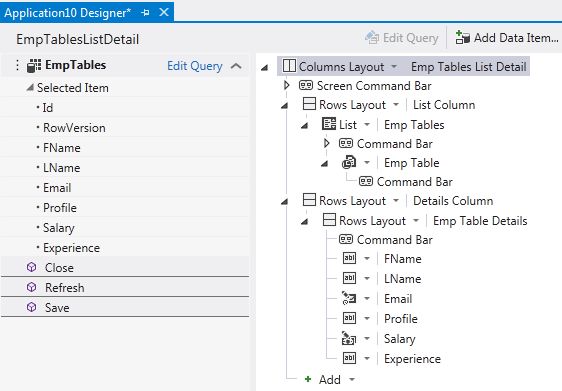
Task: Click the Add Data Item icon
Action: 462,37
